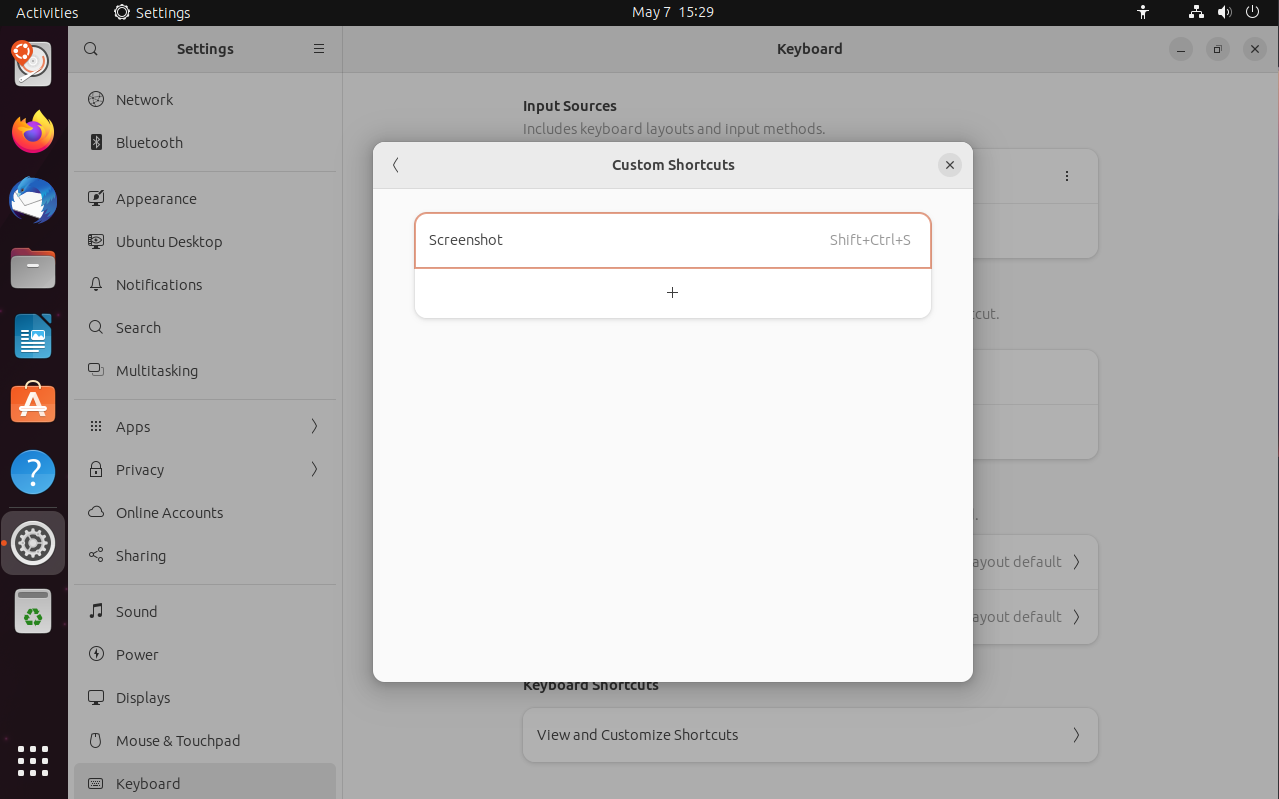Click the Network globe icon

coord(96,99)
